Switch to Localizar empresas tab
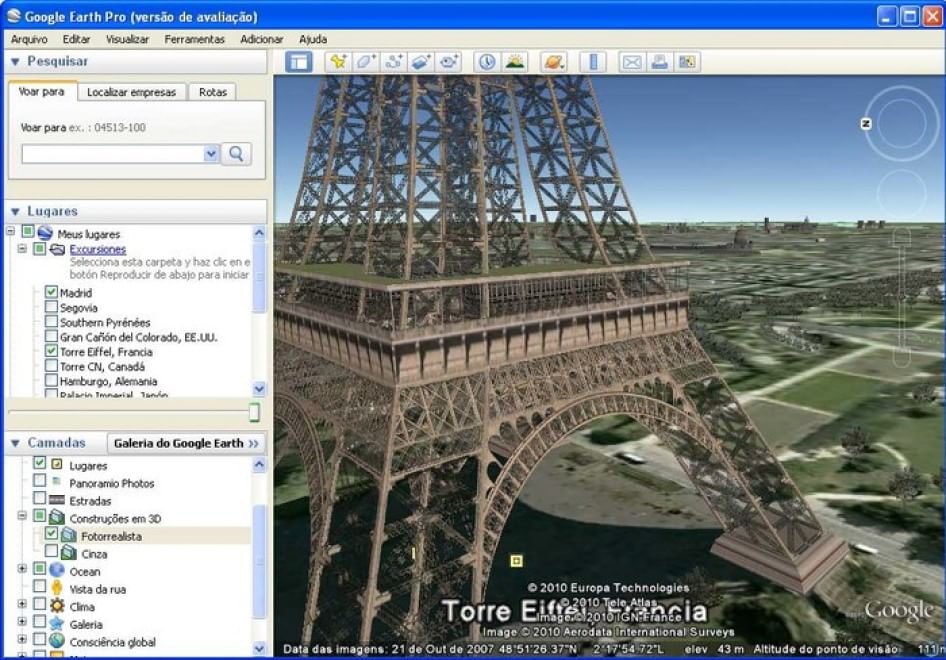 click(132, 92)
